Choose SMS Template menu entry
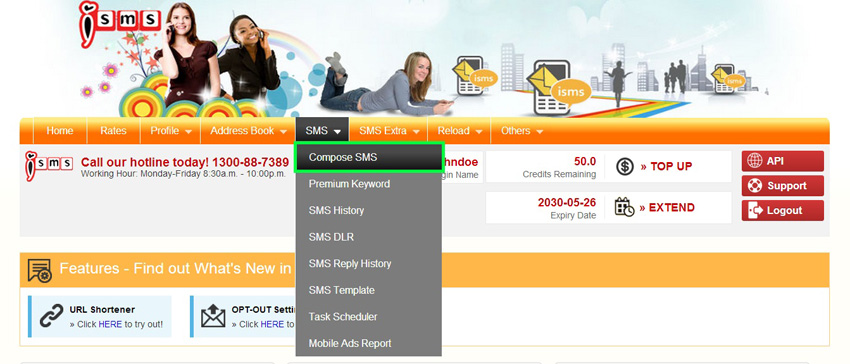 click(369, 290)
